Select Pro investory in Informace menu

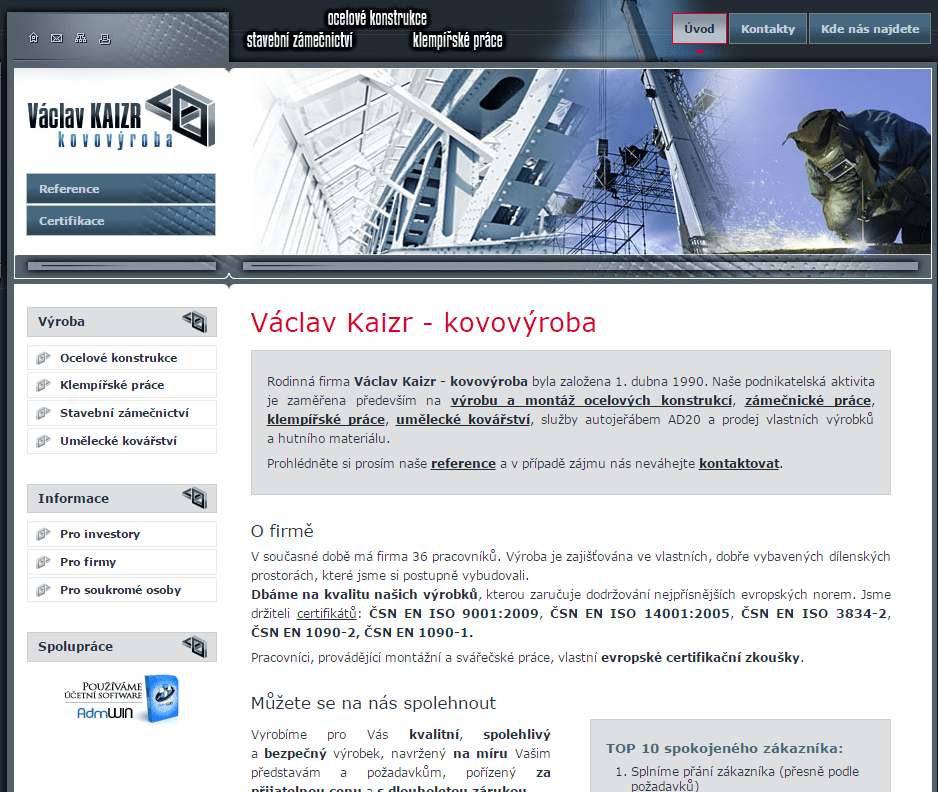100,534
